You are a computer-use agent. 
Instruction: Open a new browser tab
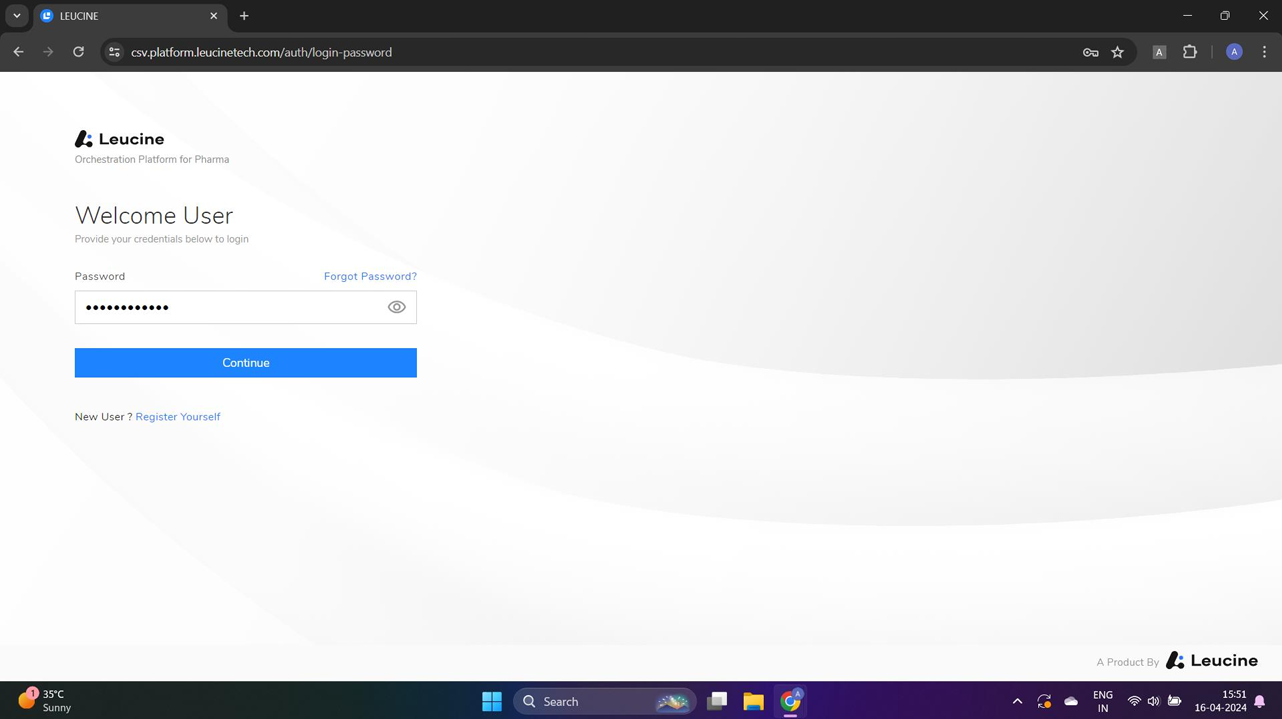tap(244, 16)
